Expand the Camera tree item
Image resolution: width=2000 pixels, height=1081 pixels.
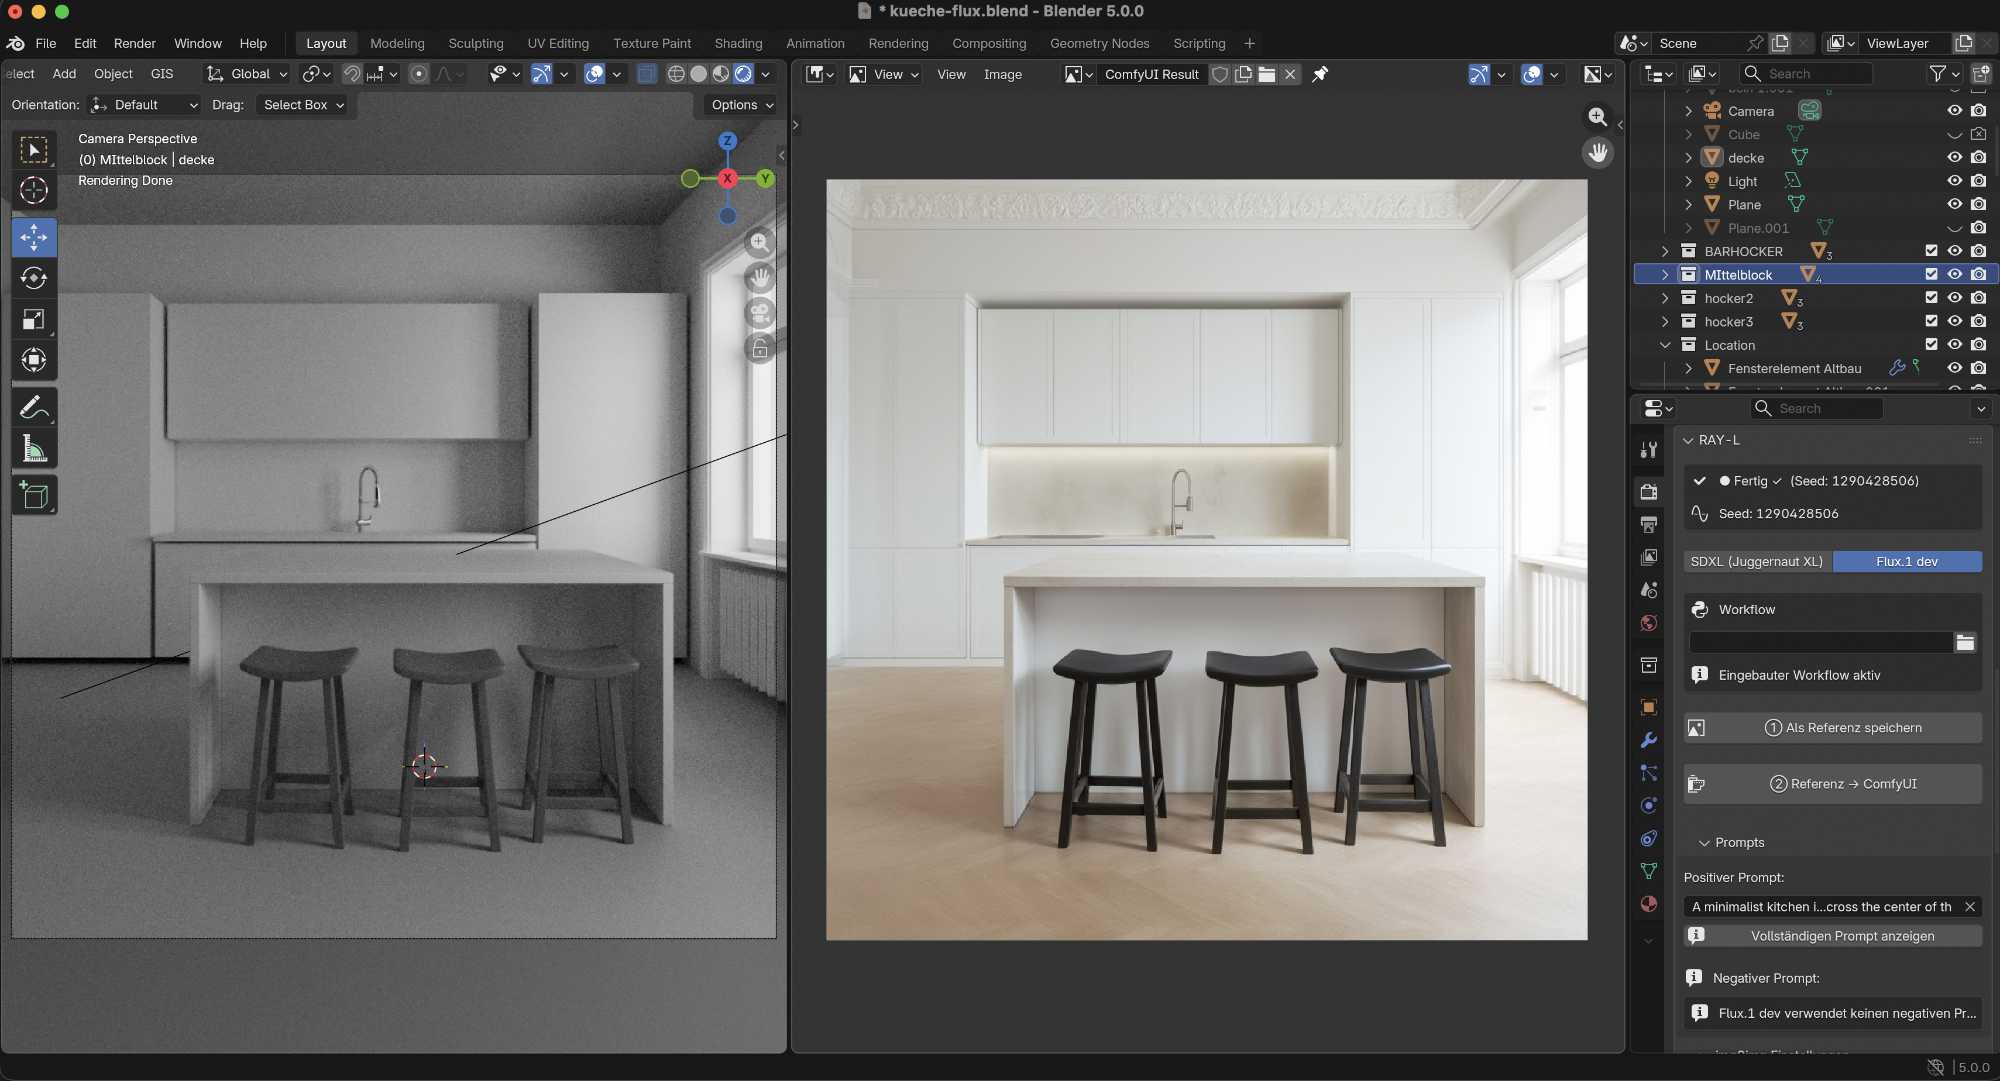pyautogui.click(x=1689, y=111)
